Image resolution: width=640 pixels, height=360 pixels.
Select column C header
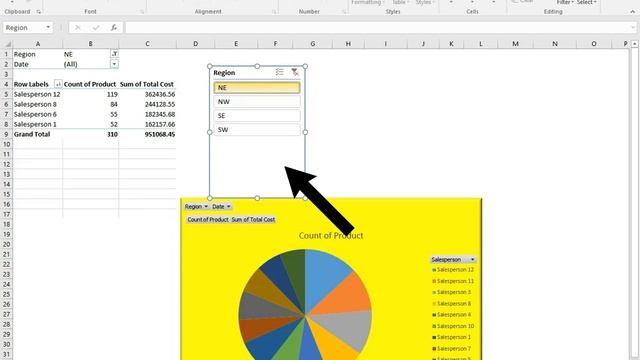147,44
